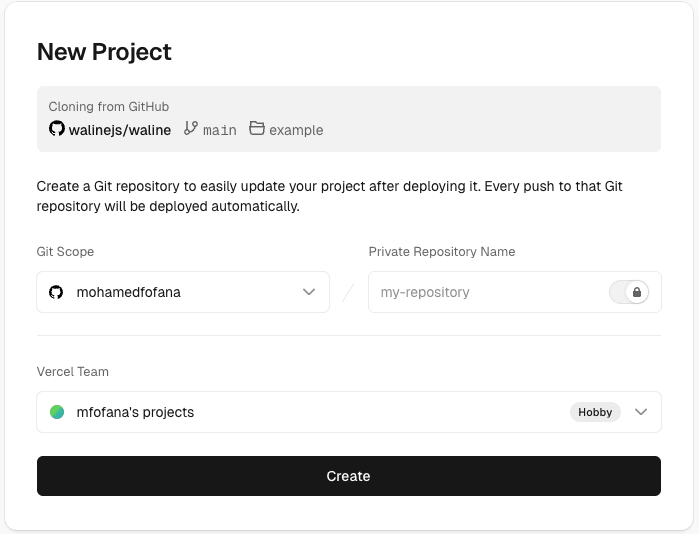Click the Git Scope label
This screenshot has height=534, width=699.
pos(65,252)
